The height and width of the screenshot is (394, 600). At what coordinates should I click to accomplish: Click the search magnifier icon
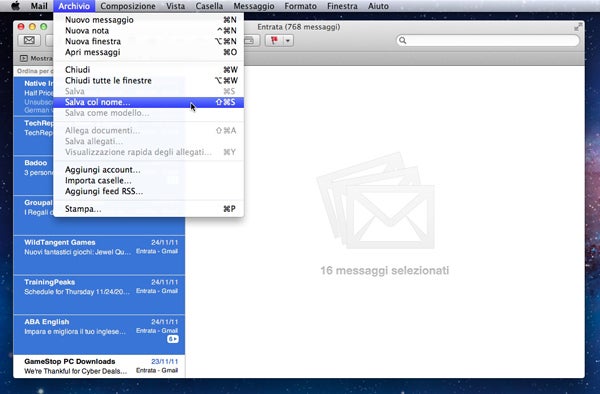coord(402,40)
